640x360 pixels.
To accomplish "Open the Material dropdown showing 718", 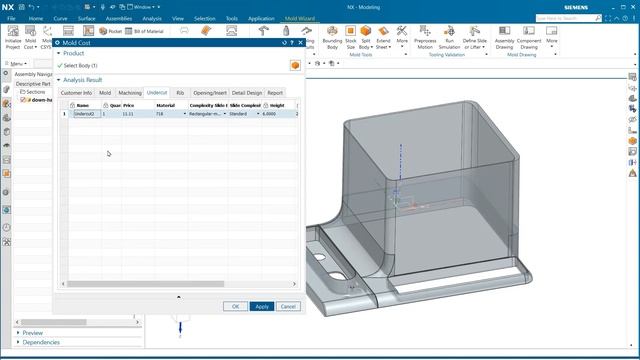I will coord(184,114).
